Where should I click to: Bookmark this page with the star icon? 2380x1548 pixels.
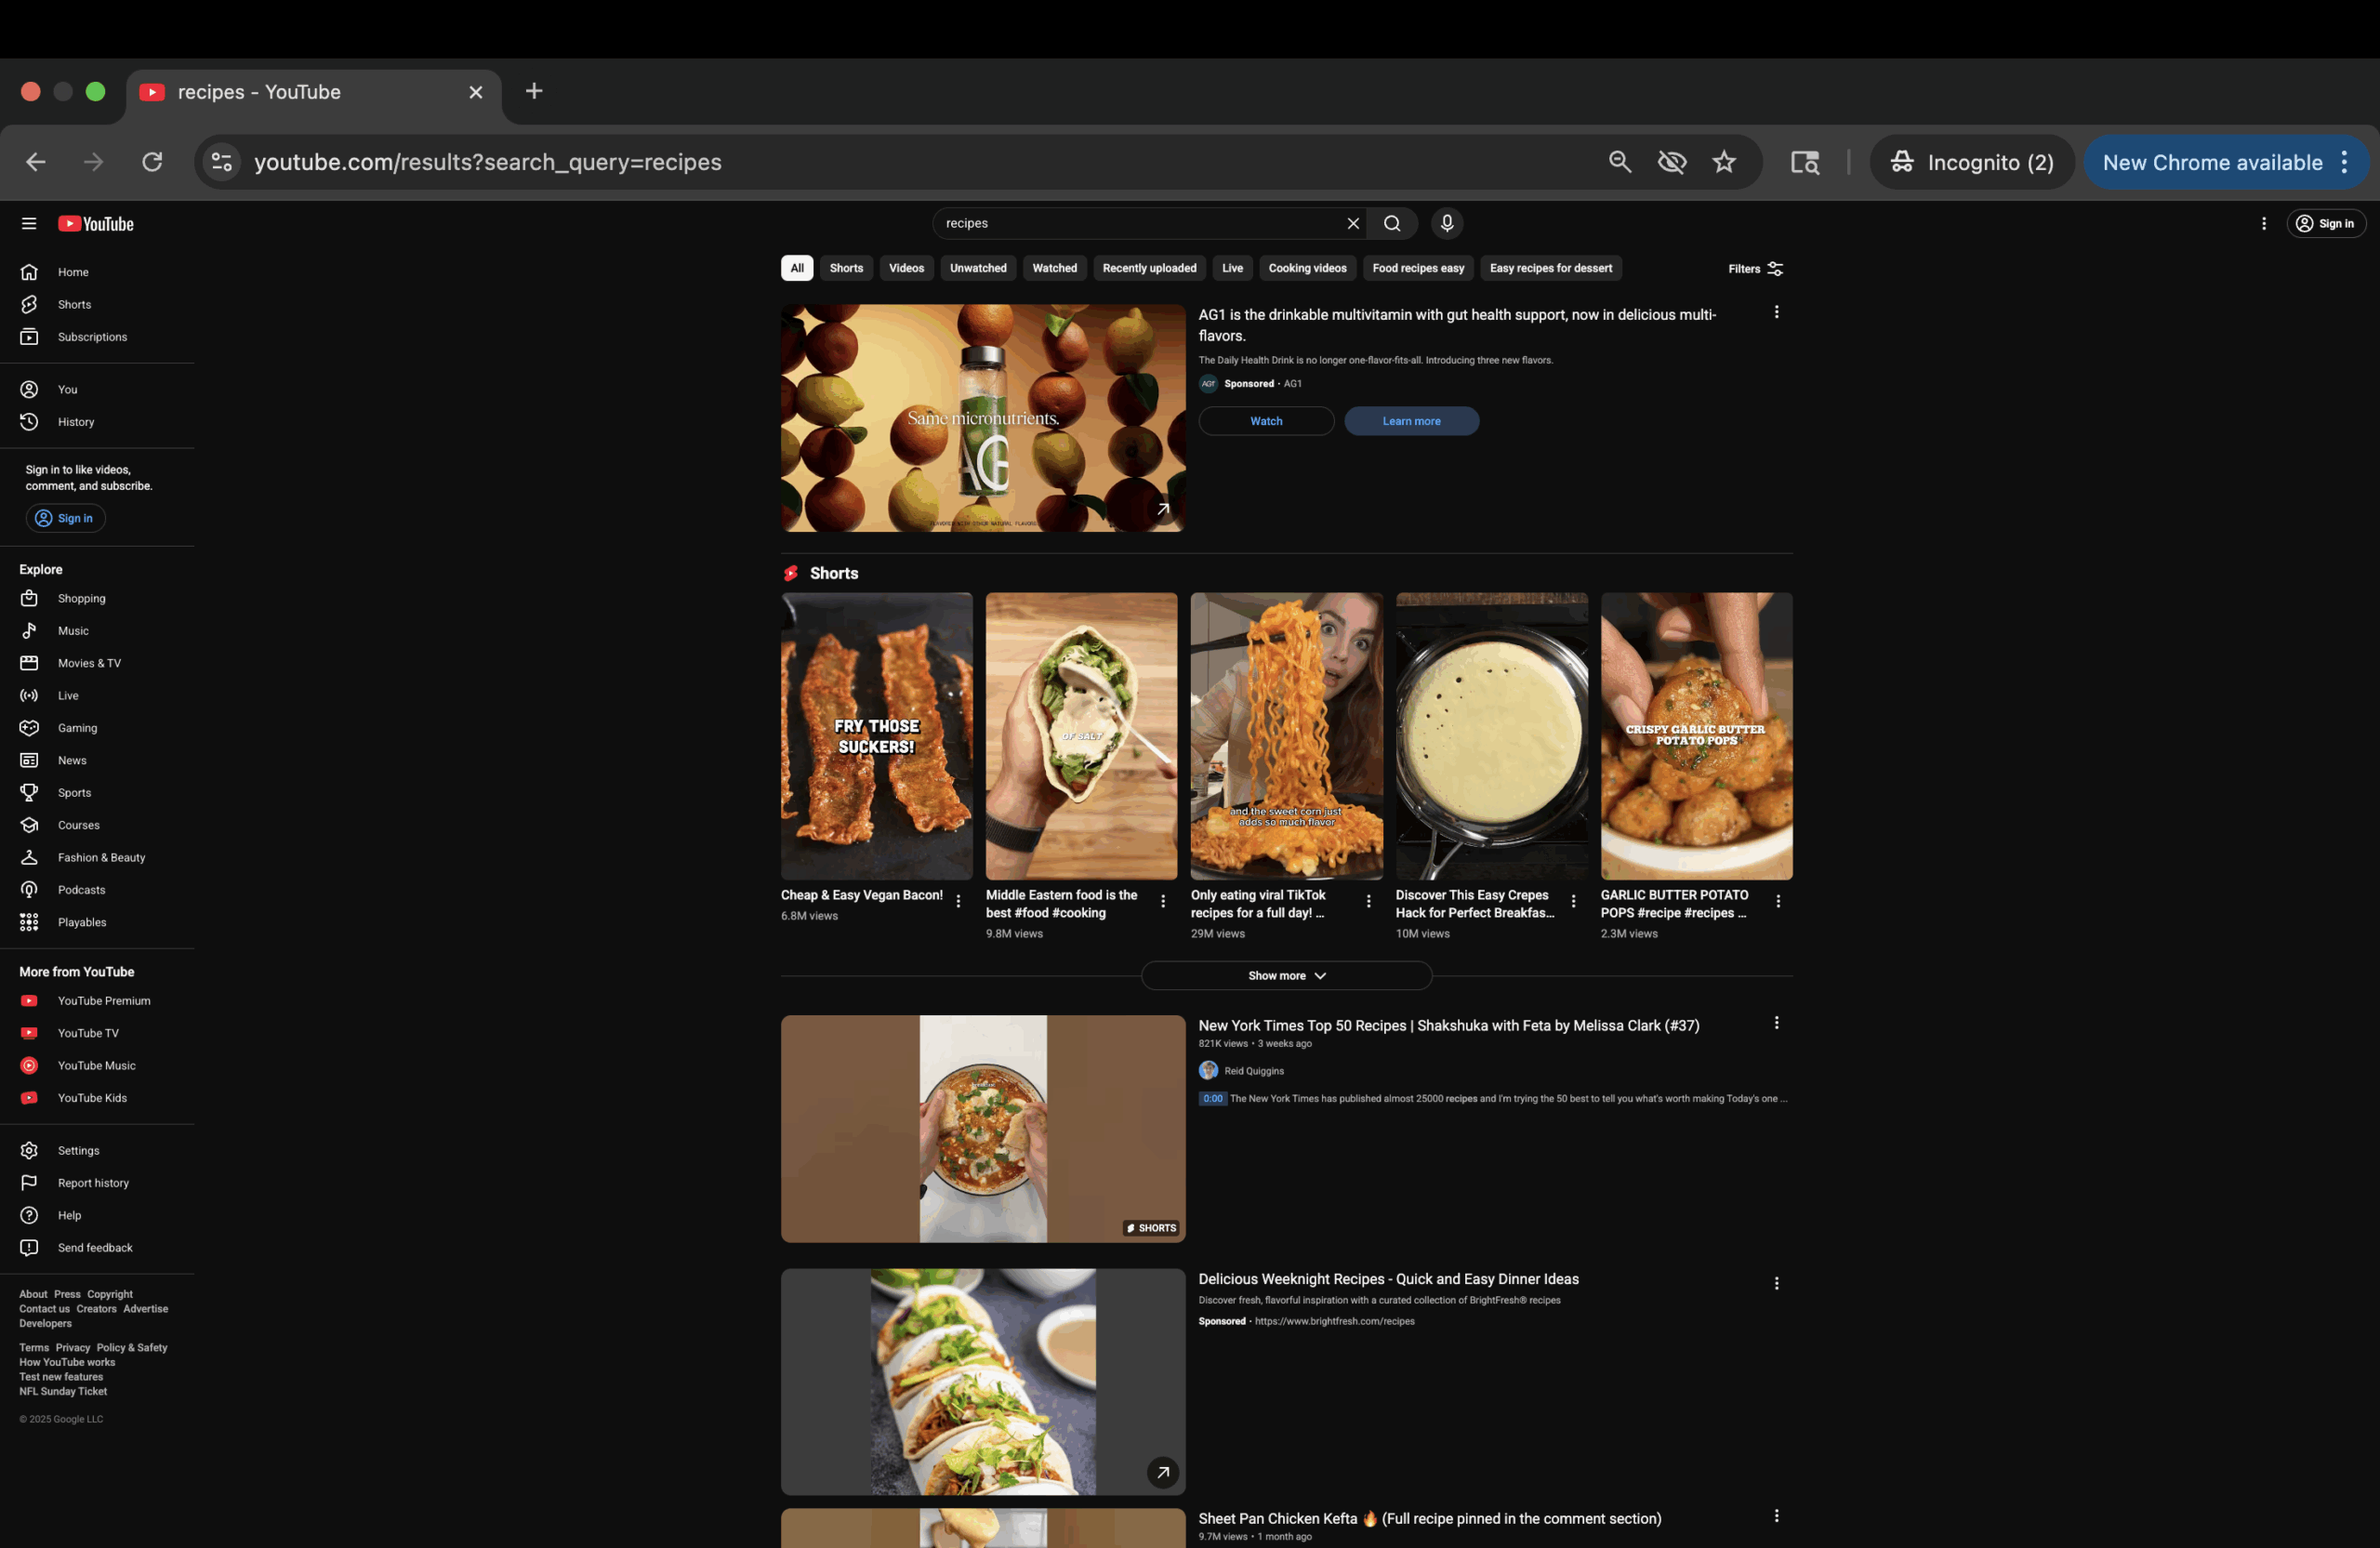point(1724,162)
